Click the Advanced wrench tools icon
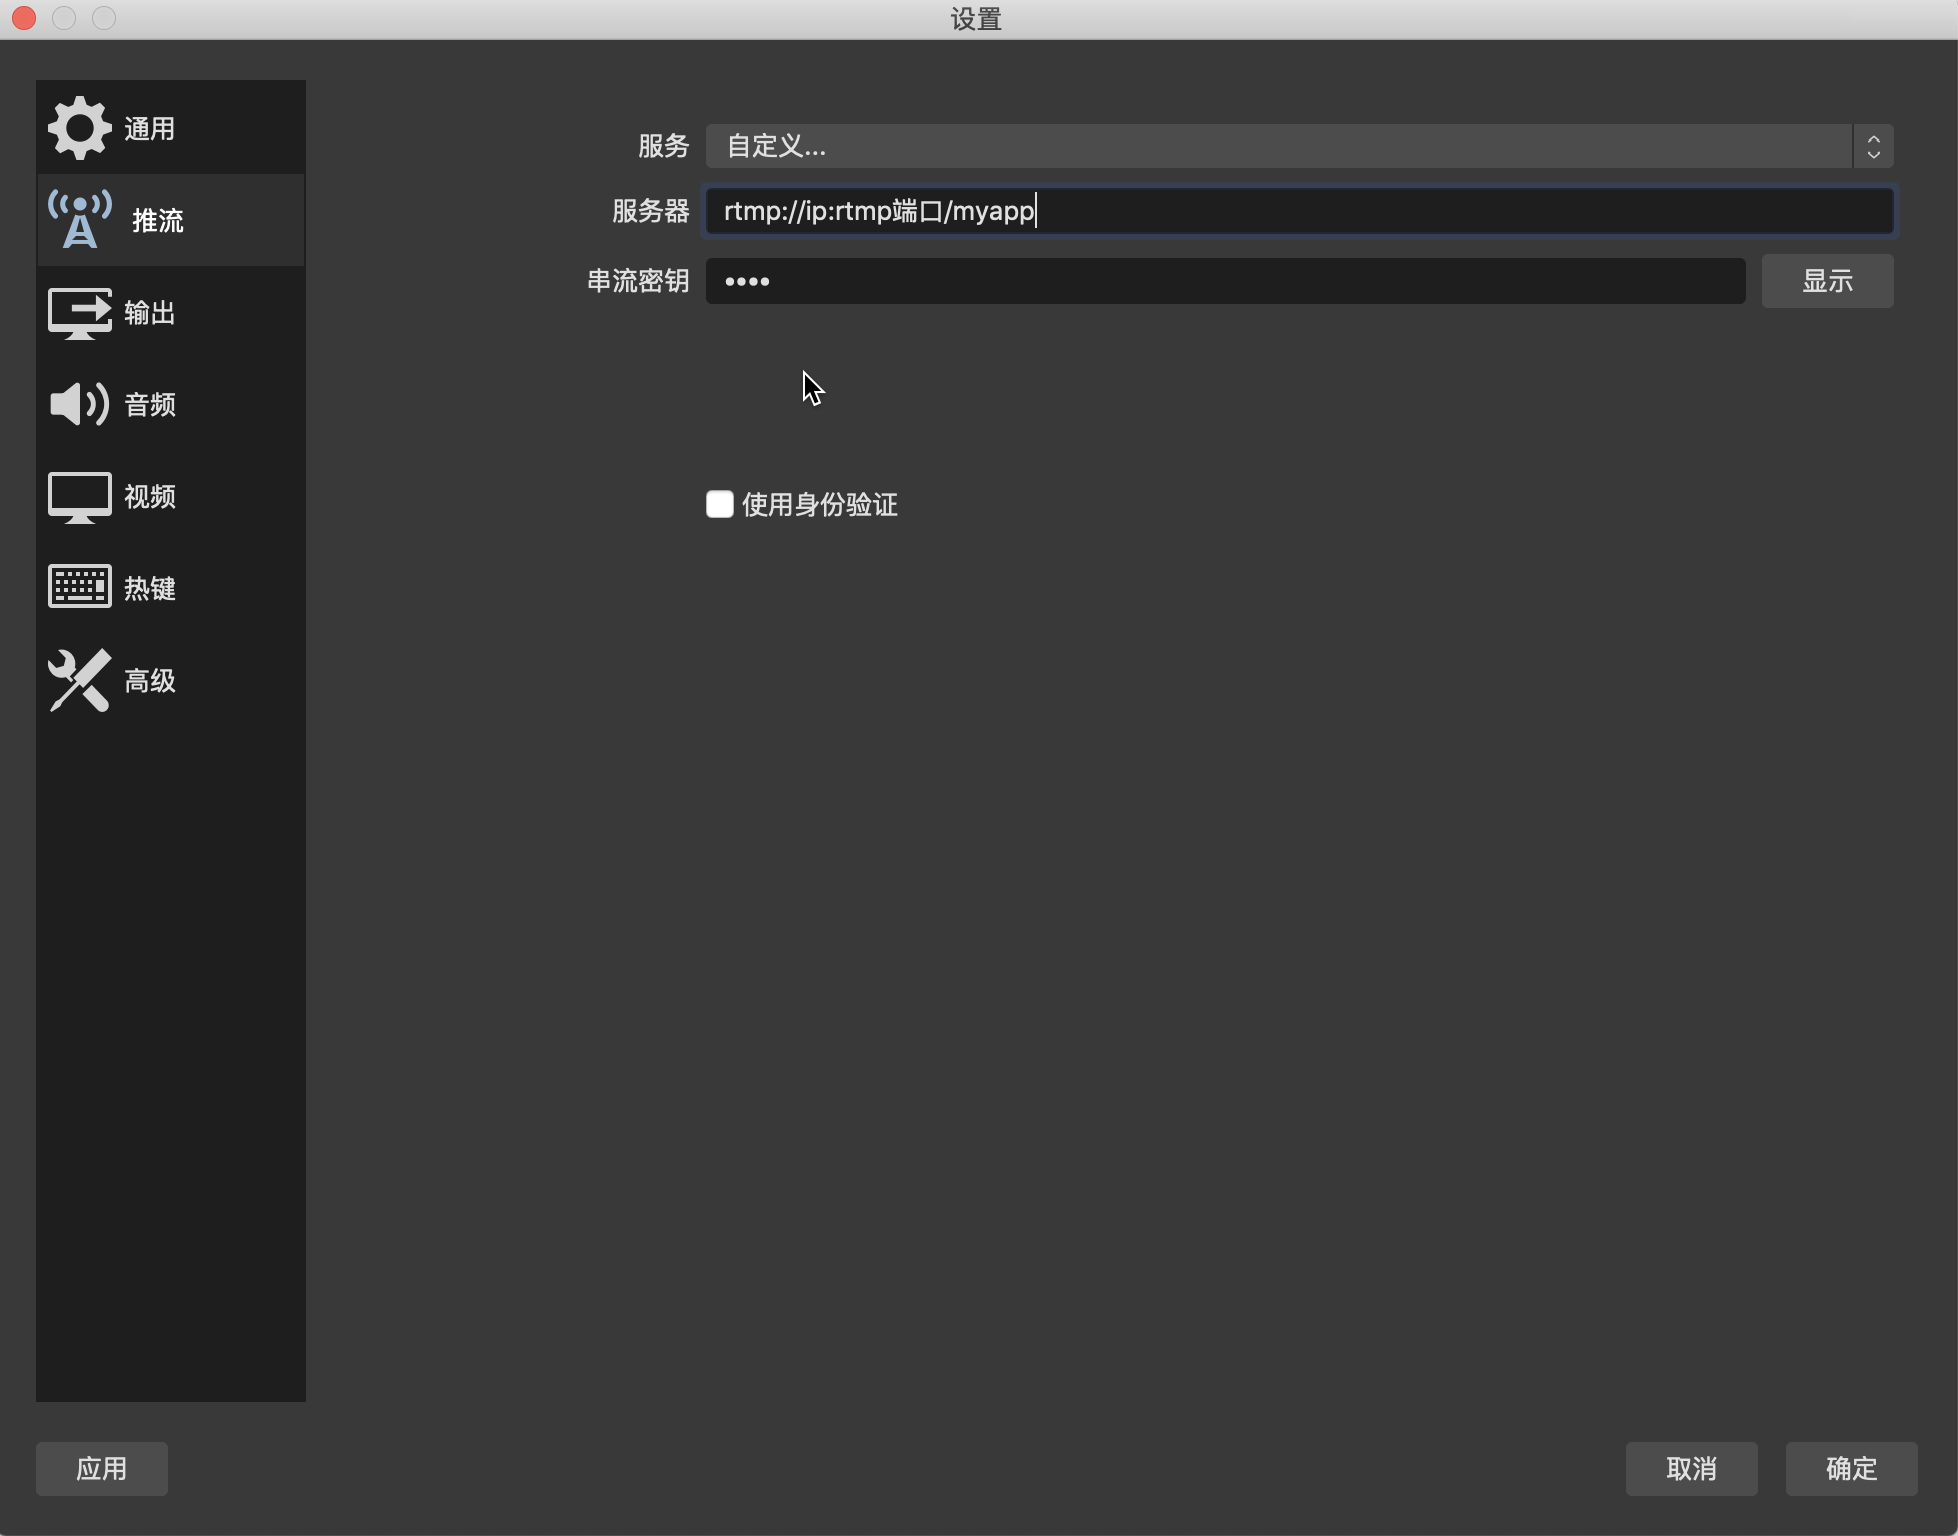Image resolution: width=1958 pixels, height=1536 pixels. point(80,680)
